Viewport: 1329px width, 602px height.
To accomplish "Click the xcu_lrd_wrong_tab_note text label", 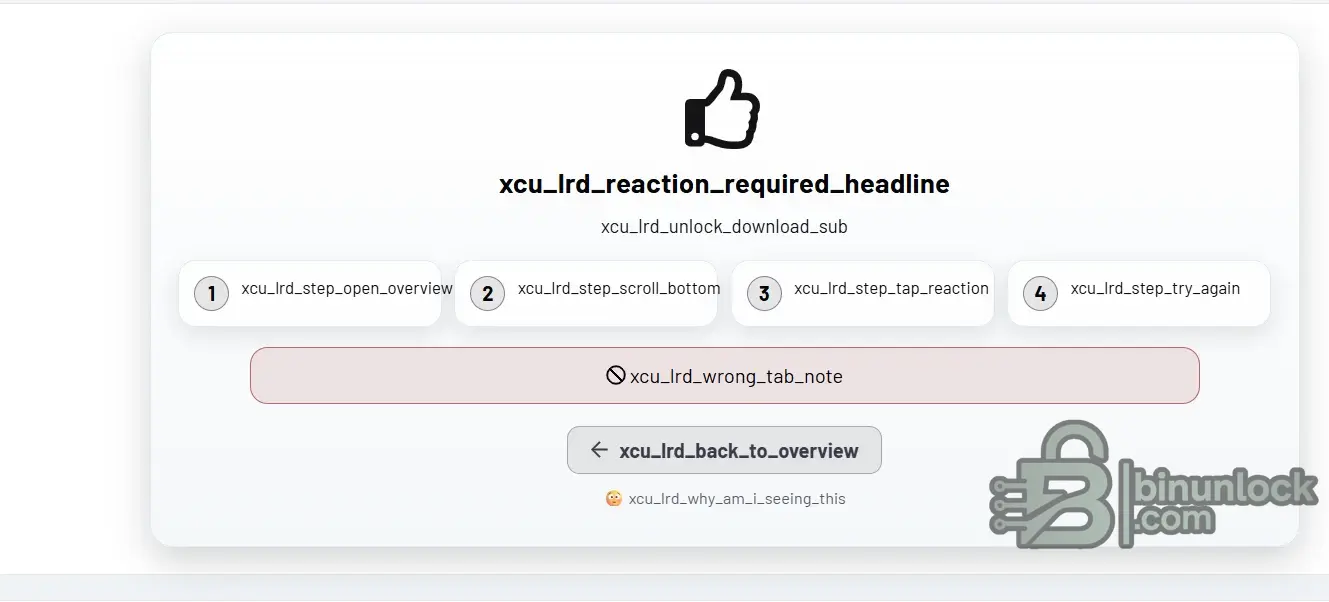I will tap(736, 377).
